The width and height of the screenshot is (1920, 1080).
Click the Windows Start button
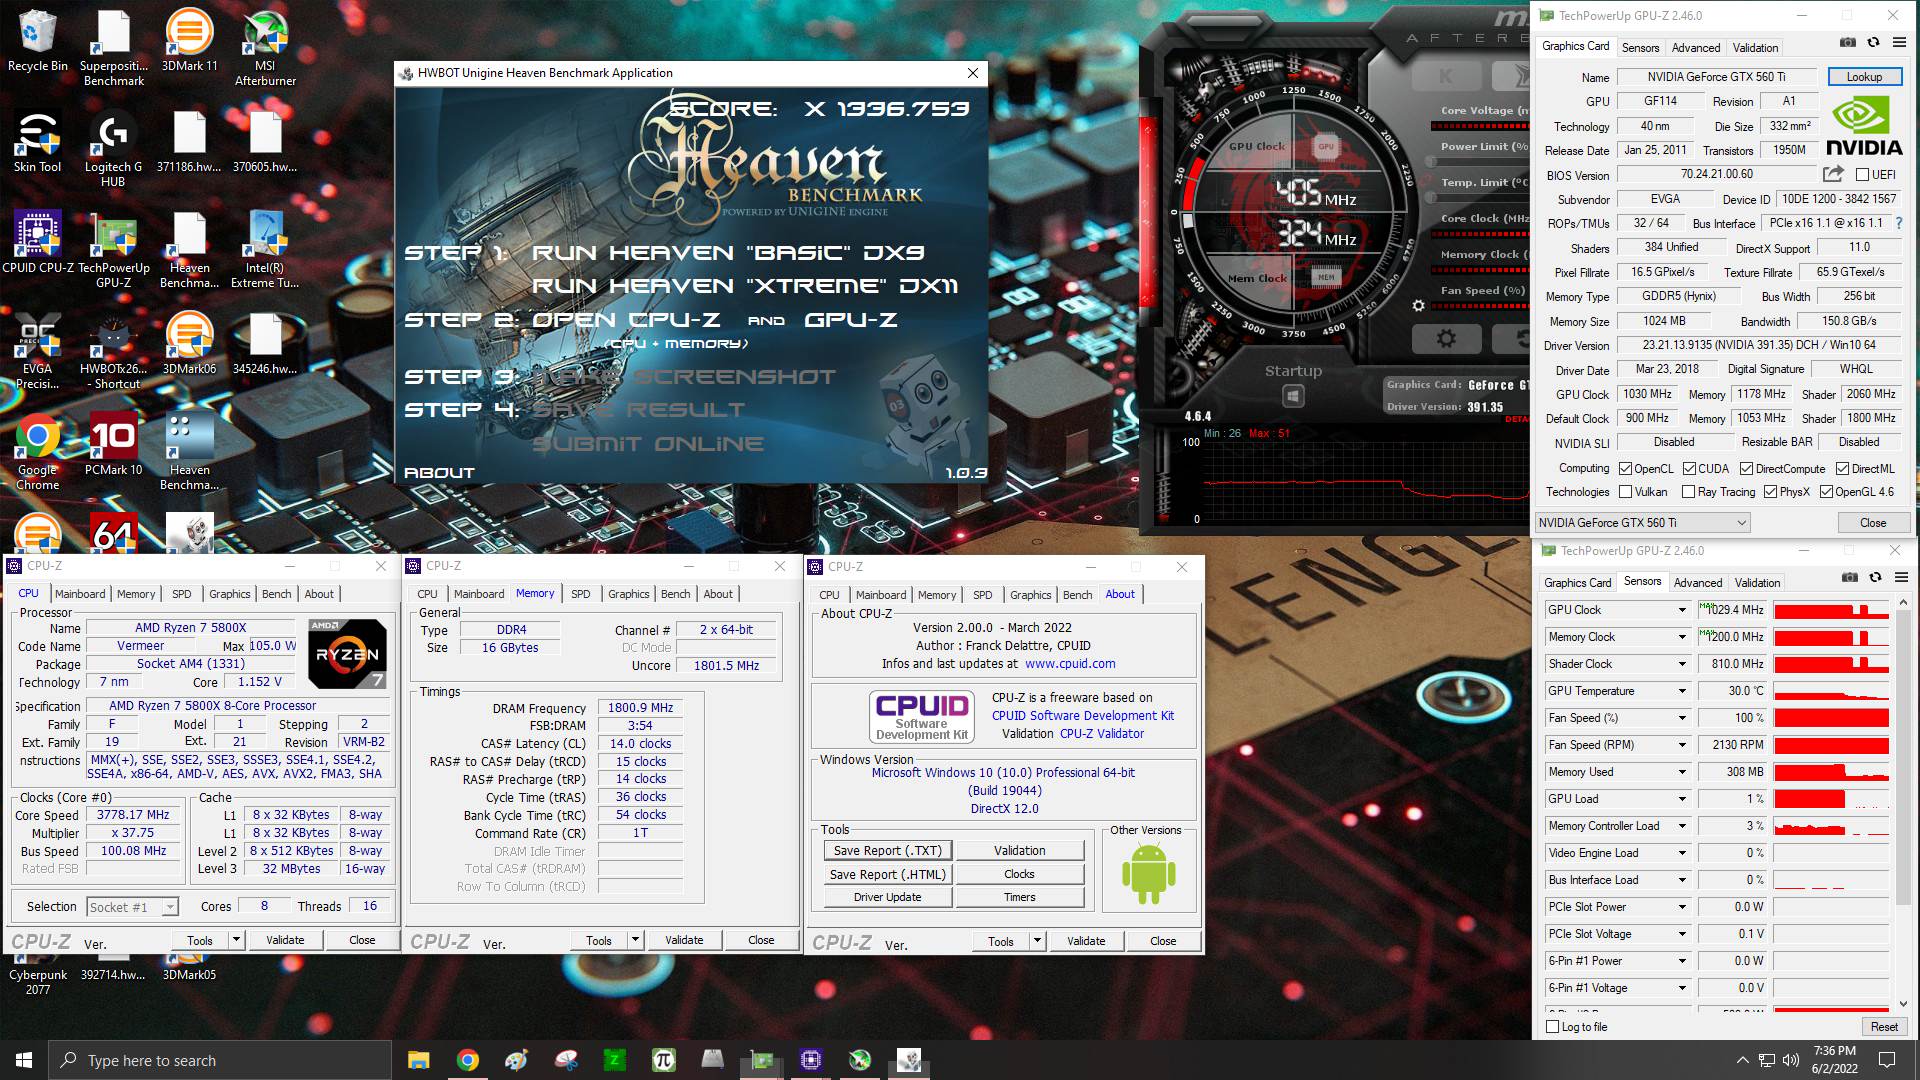click(24, 1060)
